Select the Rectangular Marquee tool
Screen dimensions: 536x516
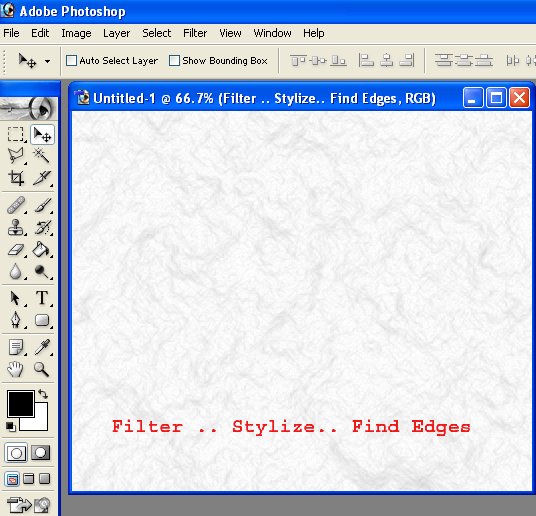pyautogui.click(x=16, y=134)
